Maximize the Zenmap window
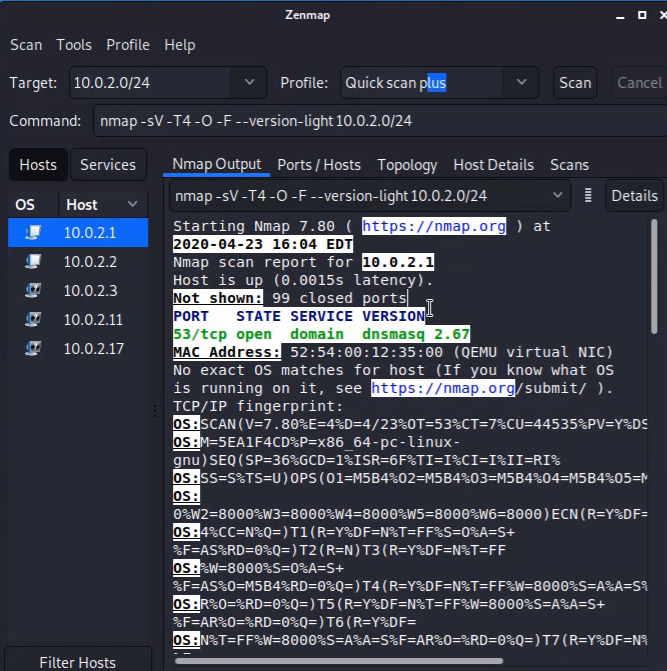Image resolution: width=667 pixels, height=671 pixels. 642,15
